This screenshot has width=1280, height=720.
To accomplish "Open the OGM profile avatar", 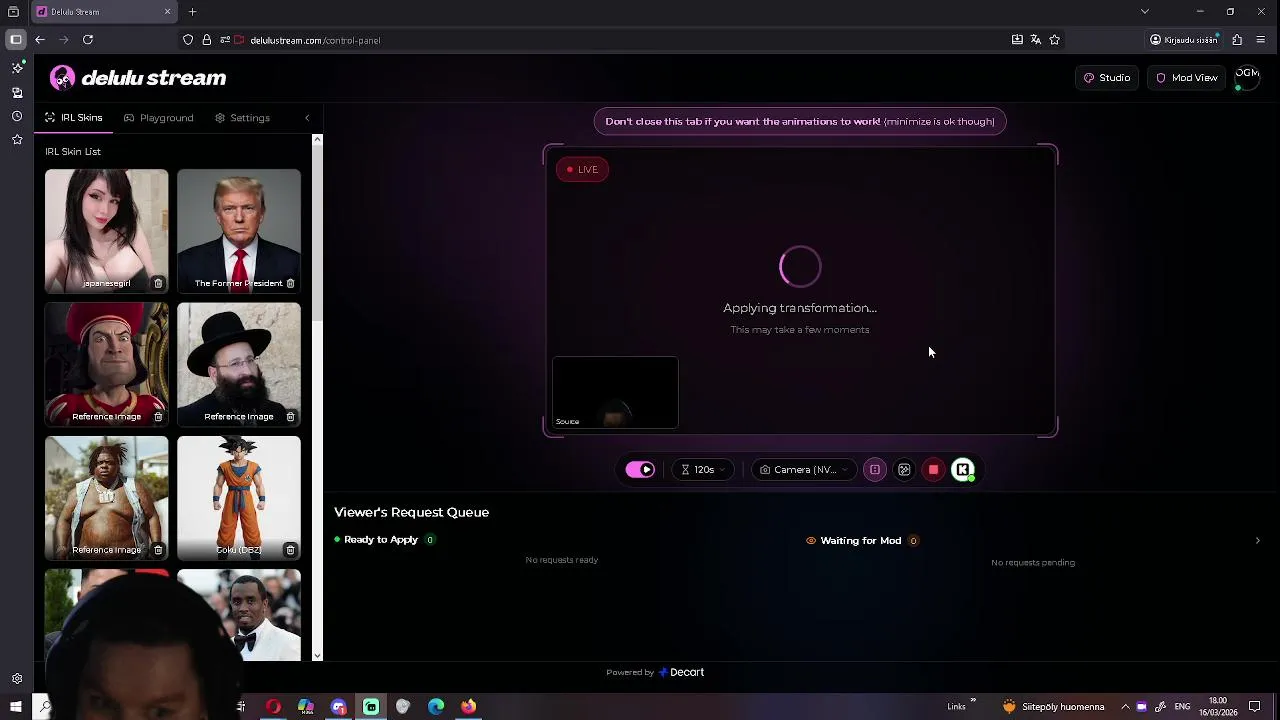I will (1247, 77).
